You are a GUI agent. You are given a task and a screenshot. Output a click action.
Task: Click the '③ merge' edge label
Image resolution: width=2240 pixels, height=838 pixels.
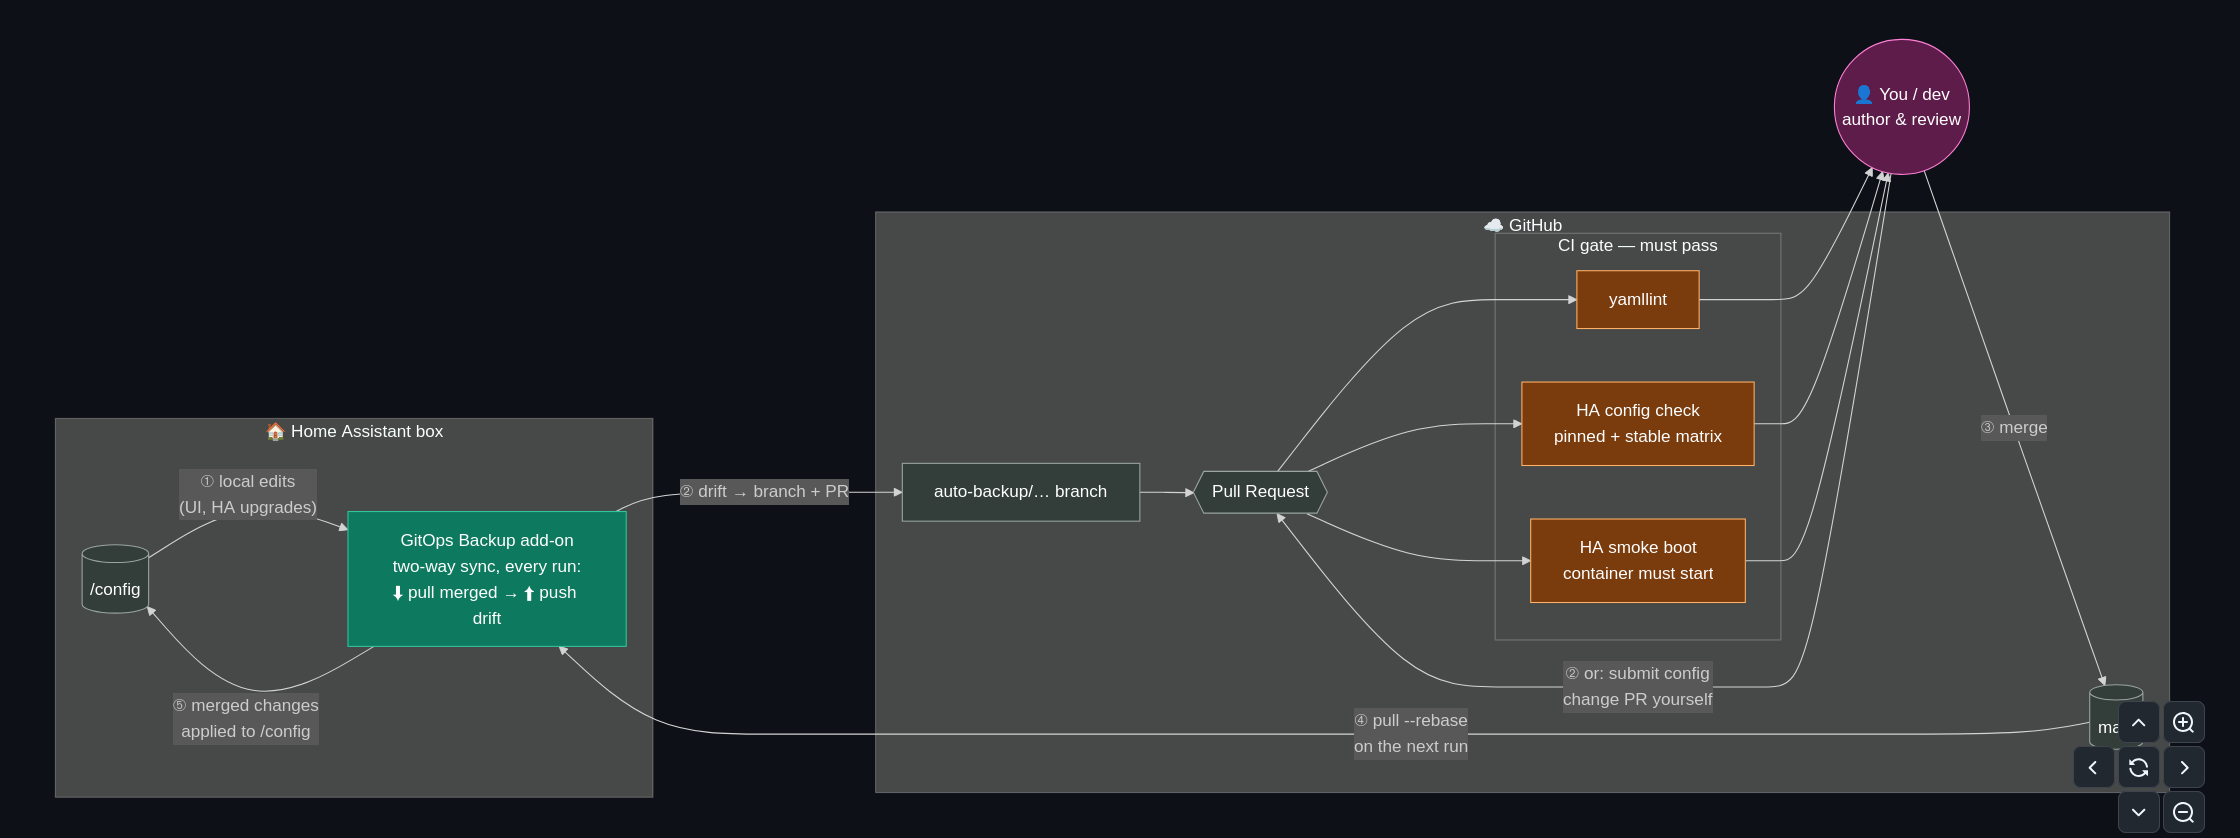click(2013, 428)
